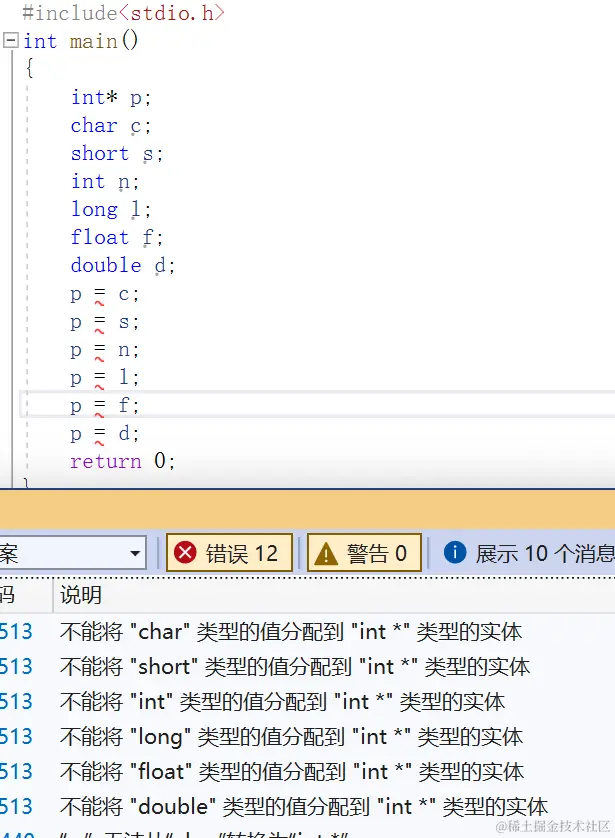Click the yellow warning triangle icon

(x=326, y=554)
